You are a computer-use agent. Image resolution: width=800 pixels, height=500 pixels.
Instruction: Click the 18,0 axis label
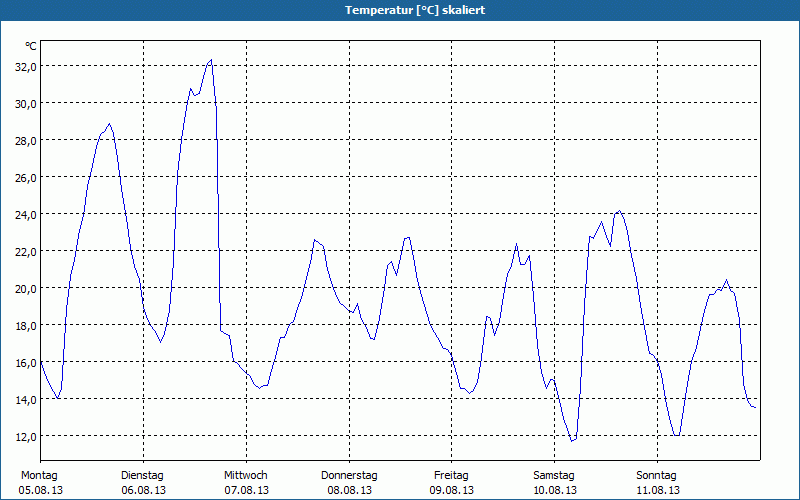(26, 326)
